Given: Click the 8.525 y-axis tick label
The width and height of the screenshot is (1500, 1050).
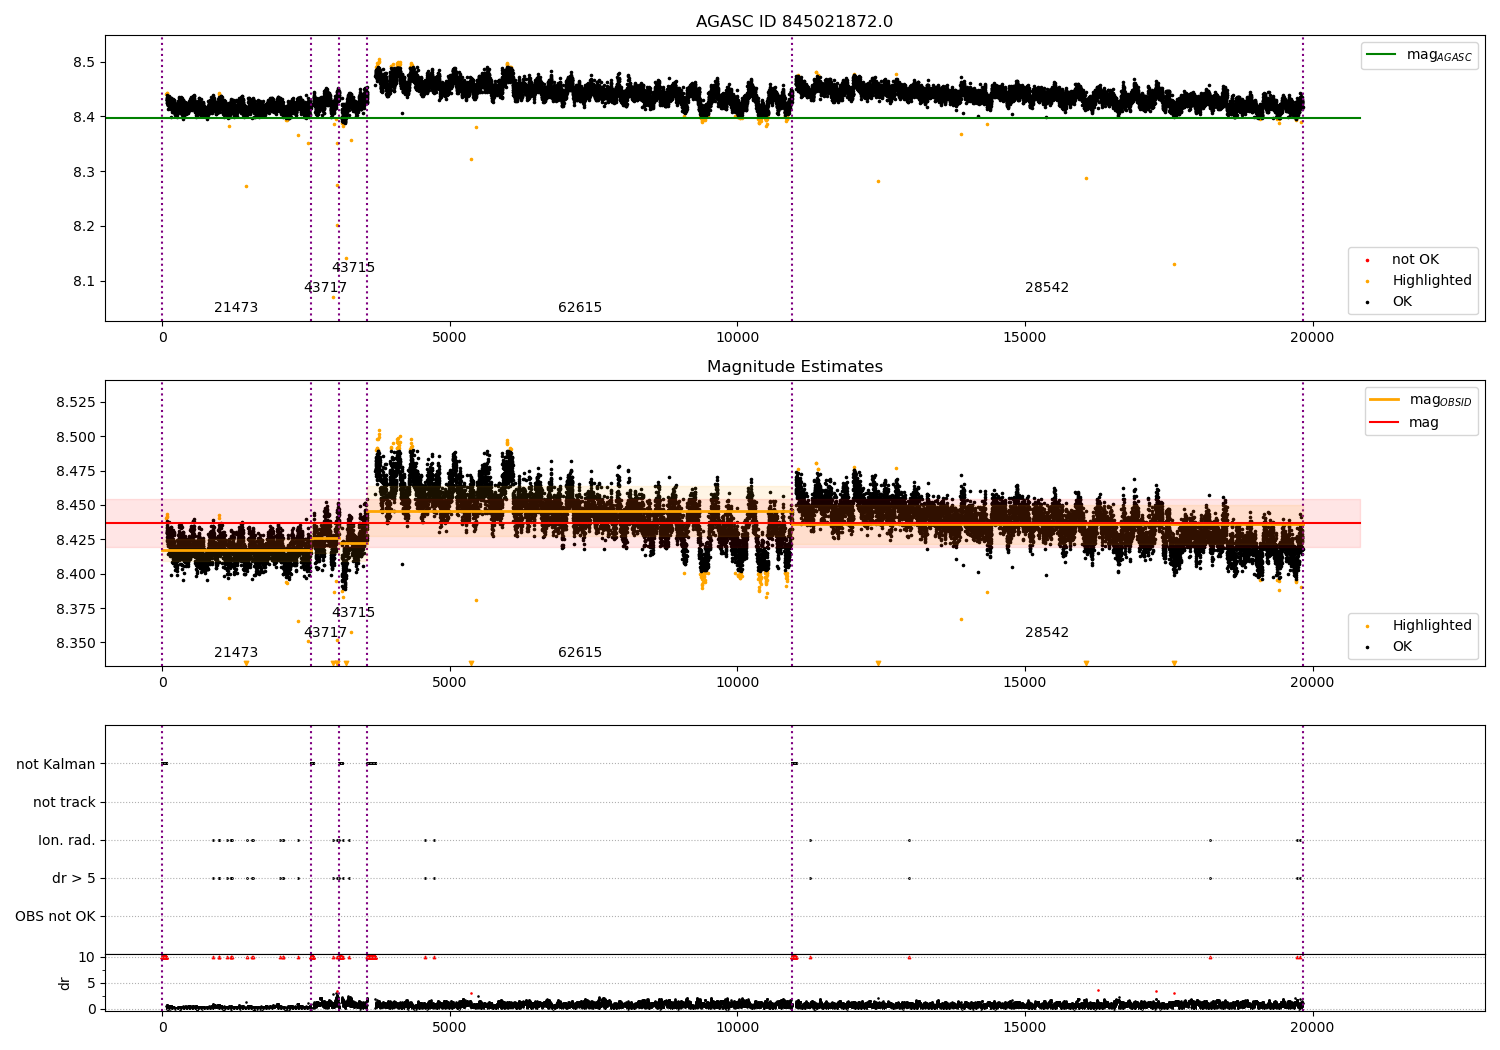Looking at the screenshot, I should tap(76, 403).
